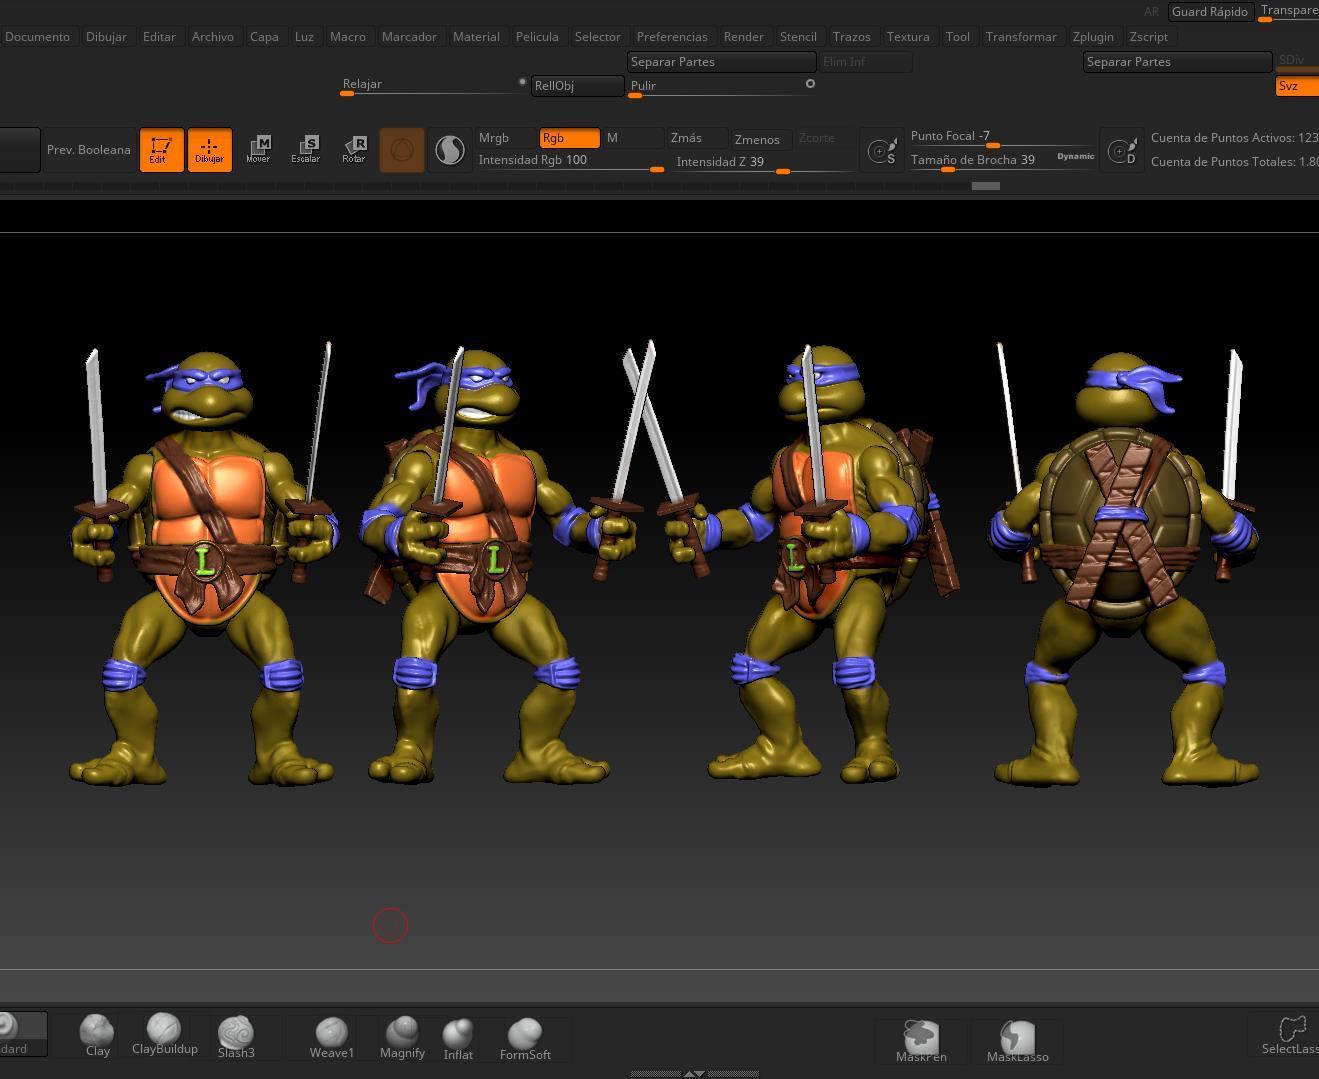Activate the Edit mode button
The height and width of the screenshot is (1079, 1319).
pyautogui.click(x=161, y=150)
